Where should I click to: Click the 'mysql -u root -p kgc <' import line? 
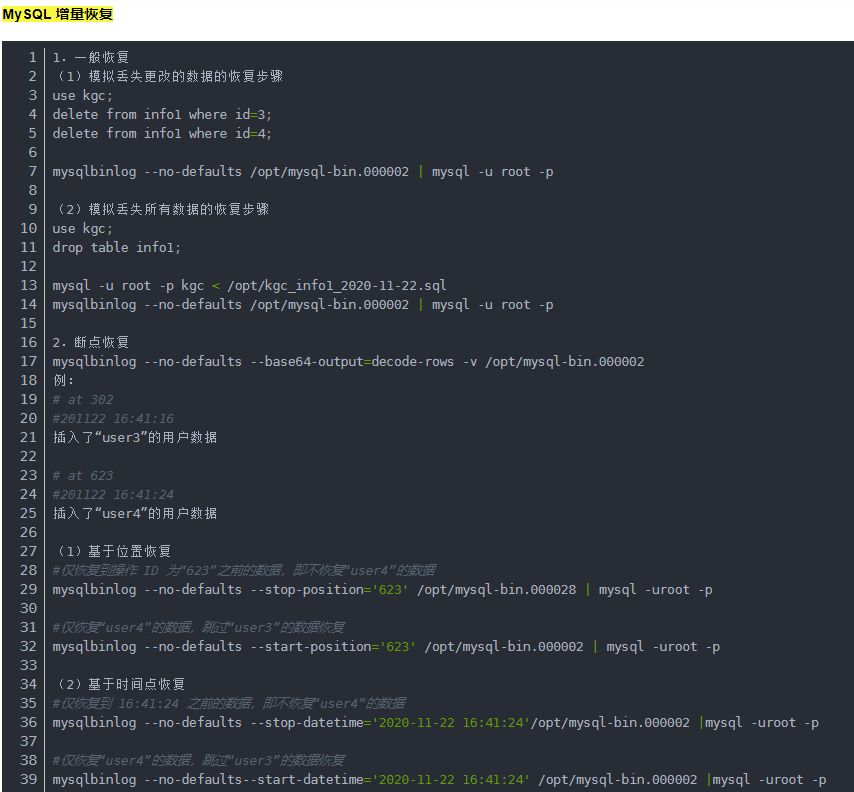(249, 285)
